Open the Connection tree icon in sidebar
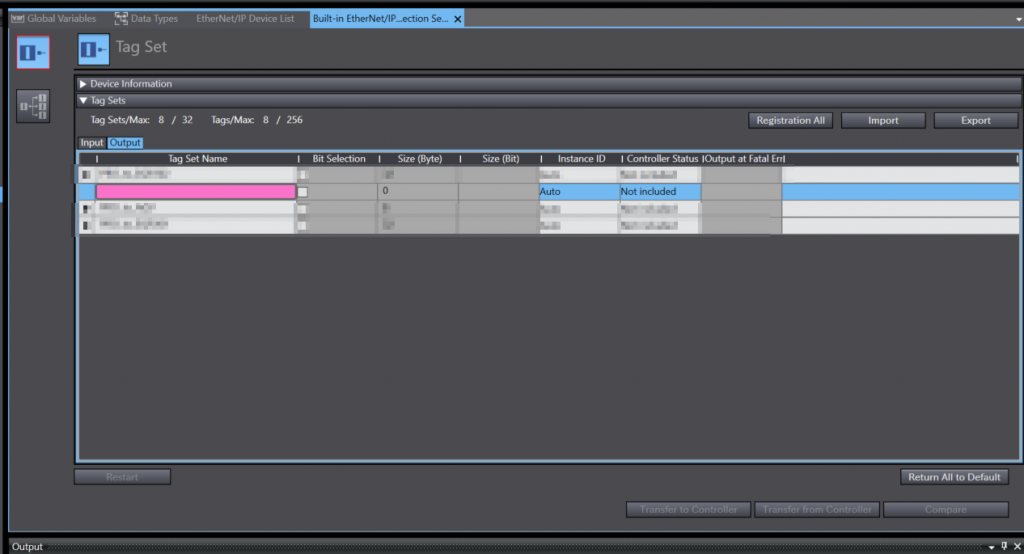The height and width of the screenshot is (554, 1024). pyautogui.click(x=32, y=106)
